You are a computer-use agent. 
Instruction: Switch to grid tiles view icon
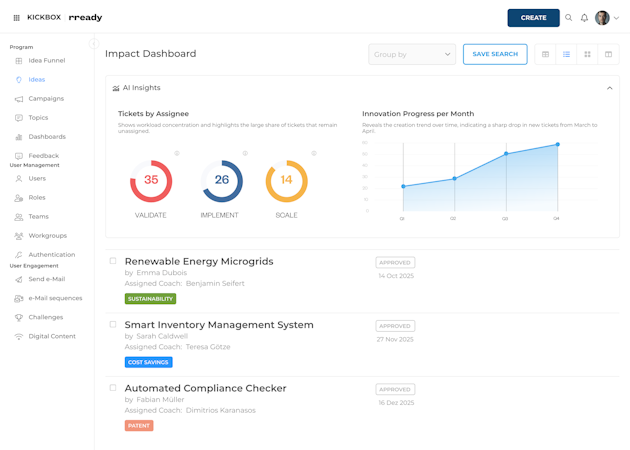(x=587, y=54)
